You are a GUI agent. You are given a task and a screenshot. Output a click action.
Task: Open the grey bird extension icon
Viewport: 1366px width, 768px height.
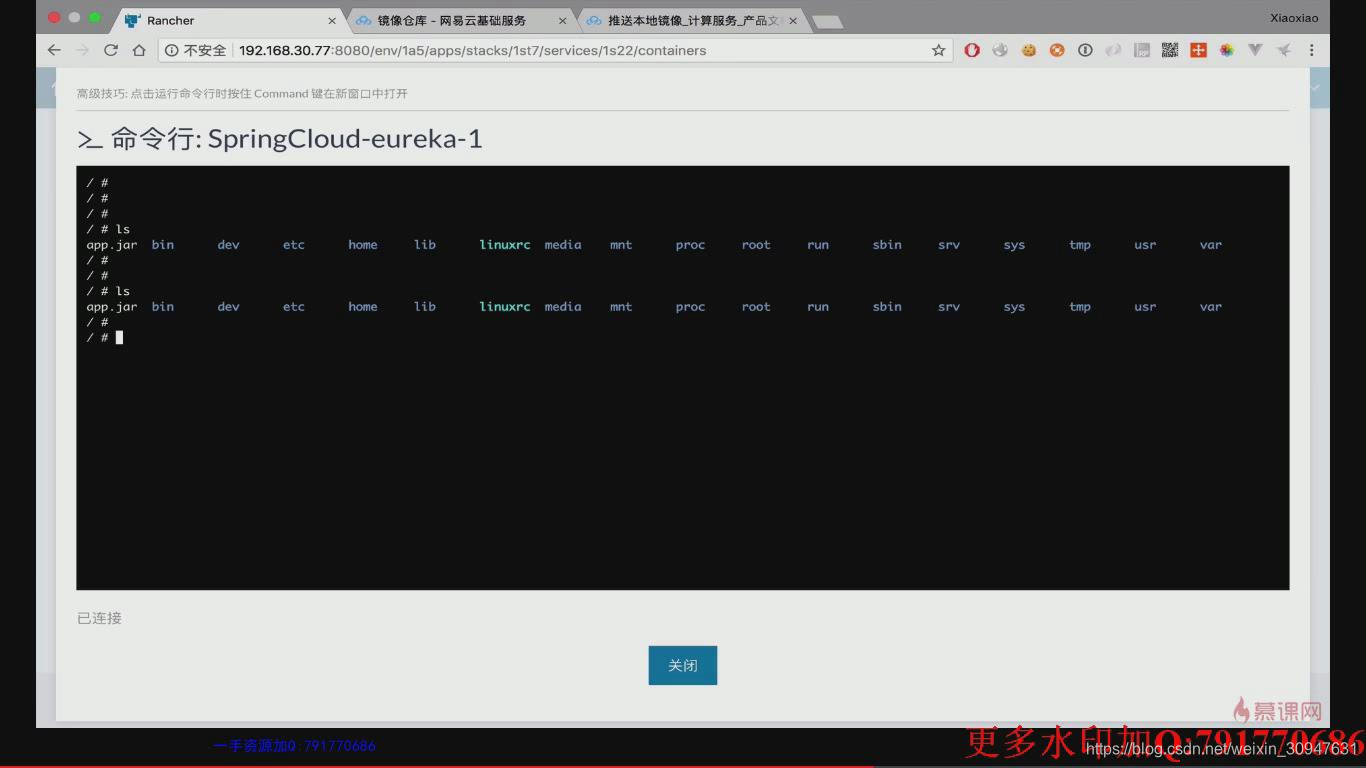1284,50
